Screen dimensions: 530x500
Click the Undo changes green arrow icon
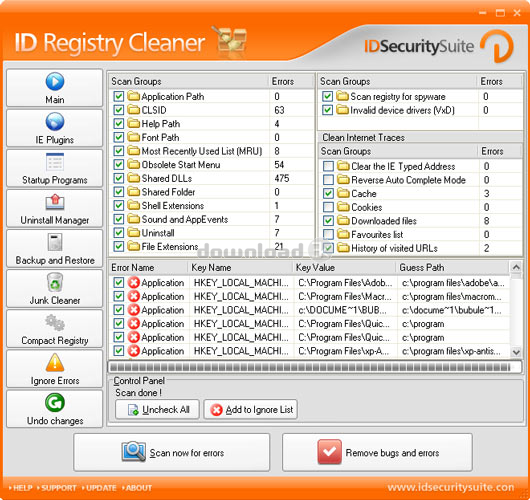55,403
